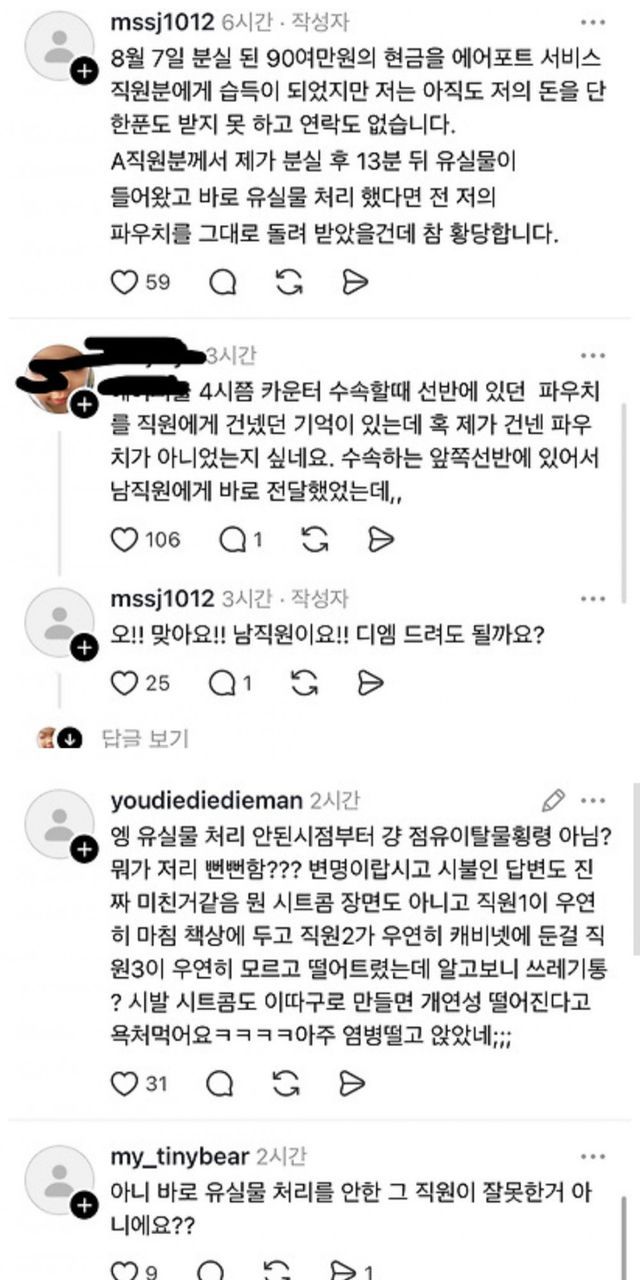
Task: Edit youdiediedieman's comment using pencil icon
Action: [x=553, y=801]
